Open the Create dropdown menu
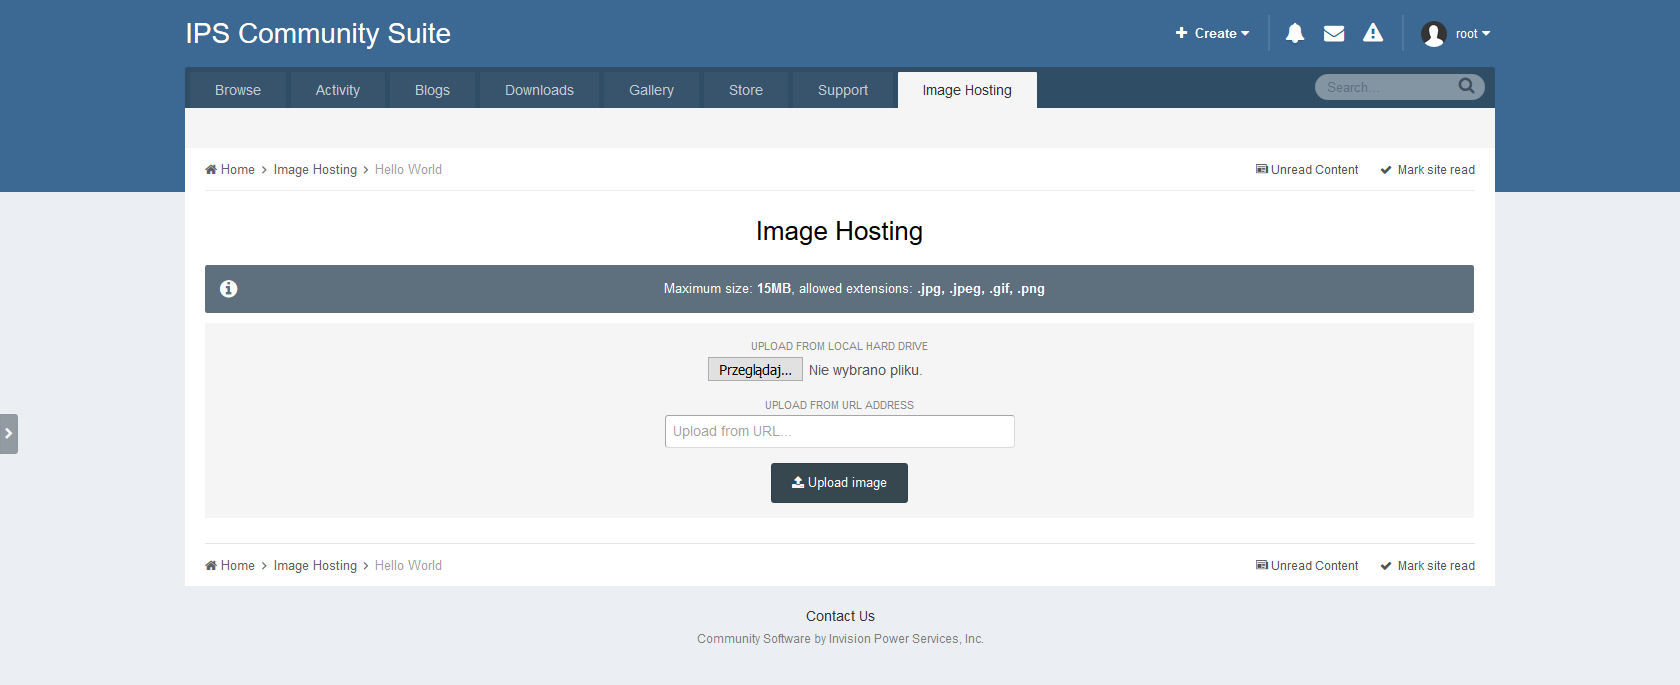The height and width of the screenshot is (685, 1680). click(x=1212, y=33)
